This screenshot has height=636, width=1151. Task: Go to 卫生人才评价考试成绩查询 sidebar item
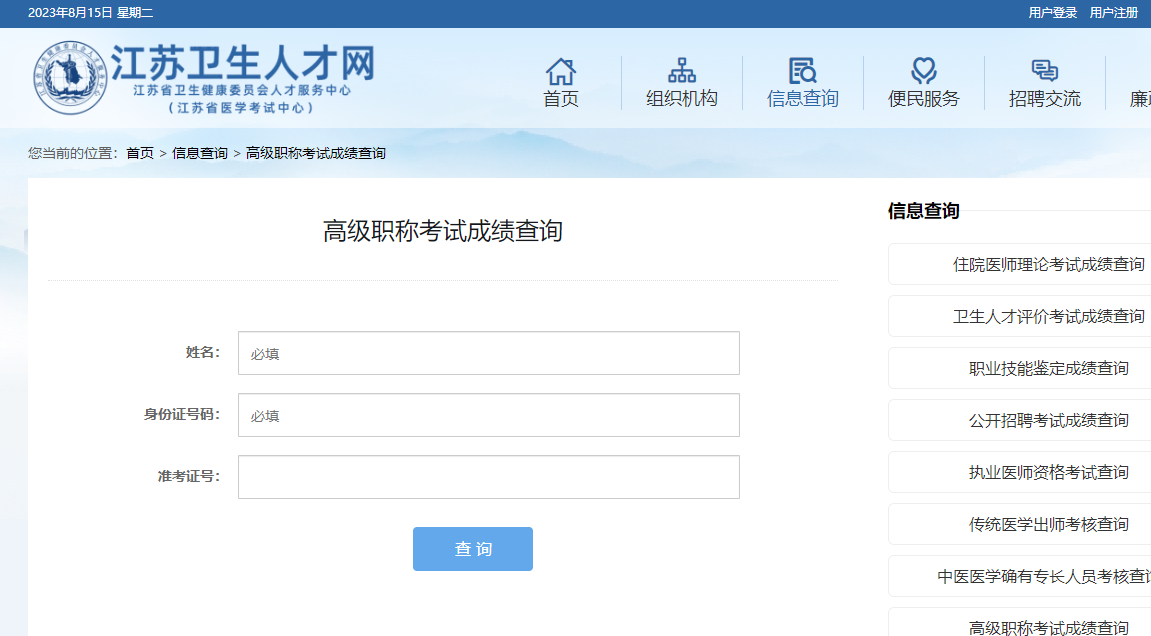(1048, 317)
